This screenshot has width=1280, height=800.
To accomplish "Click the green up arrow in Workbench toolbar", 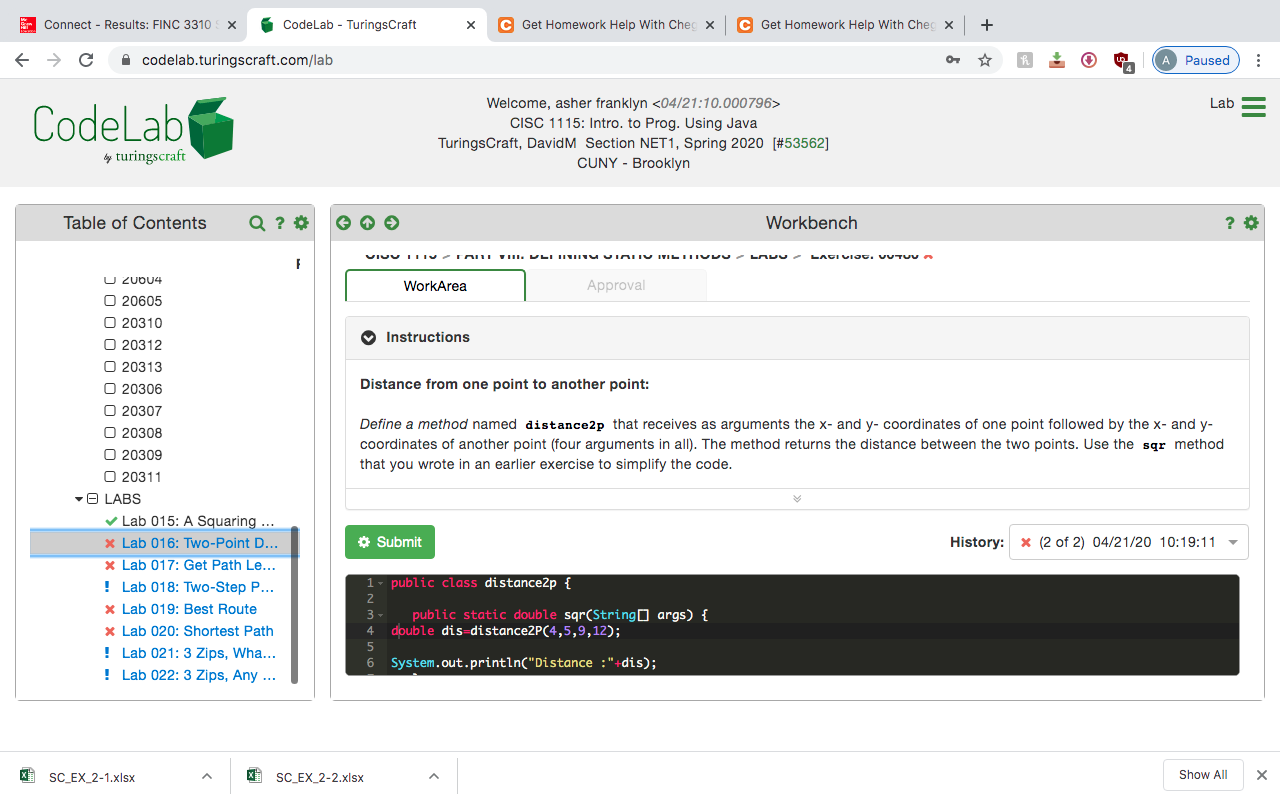I will point(367,222).
